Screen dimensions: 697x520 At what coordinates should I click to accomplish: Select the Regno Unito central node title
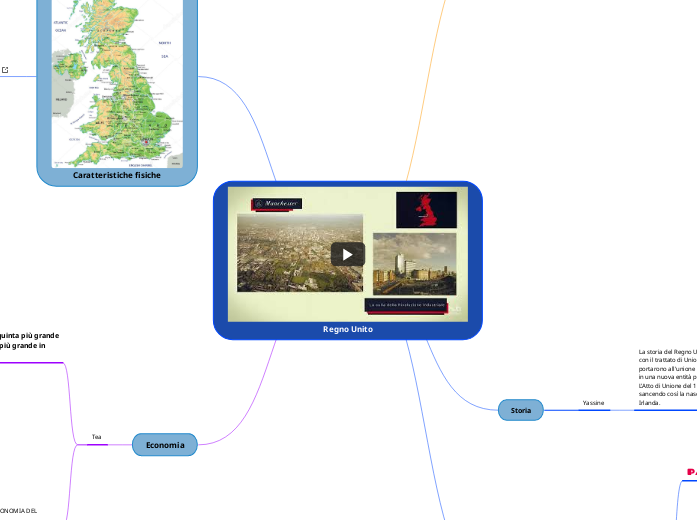tap(347, 329)
